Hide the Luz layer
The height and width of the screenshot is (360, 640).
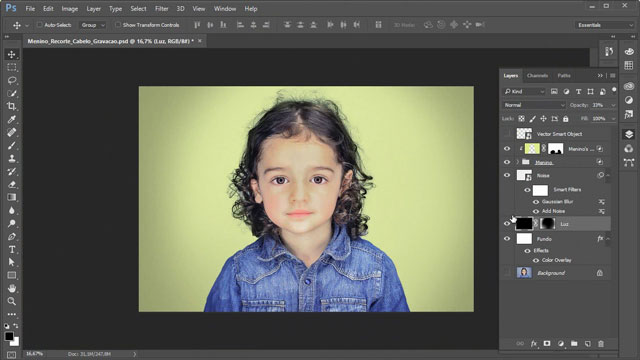[x=507, y=224]
